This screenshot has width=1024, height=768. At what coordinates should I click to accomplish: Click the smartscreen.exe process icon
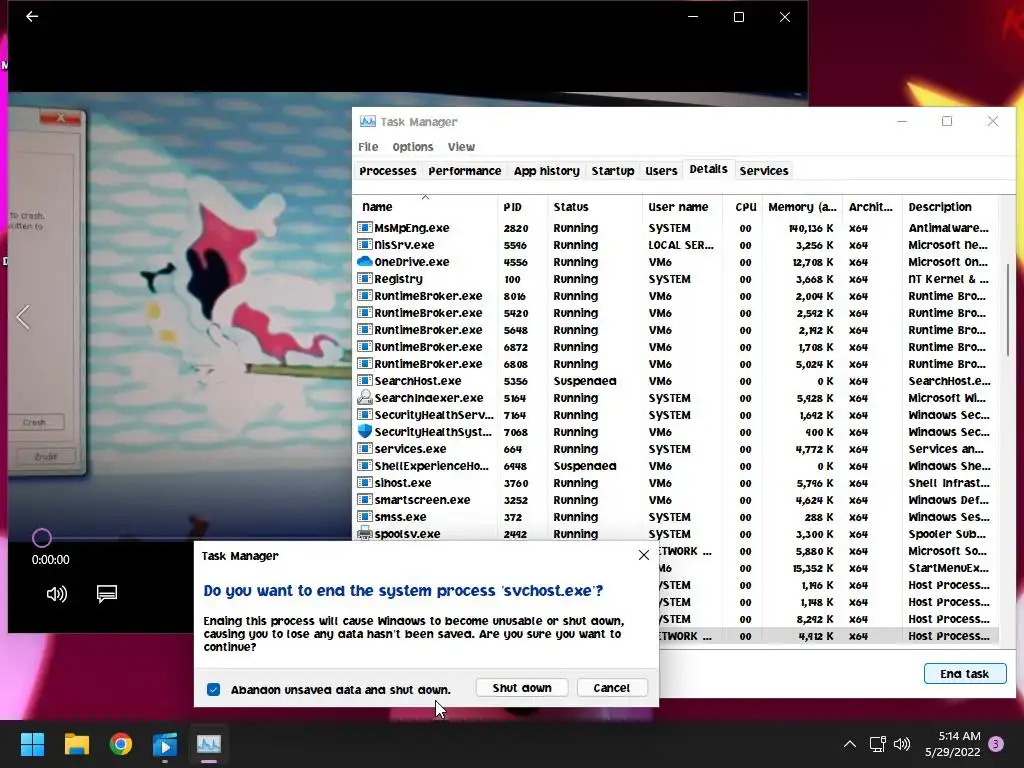pos(364,500)
